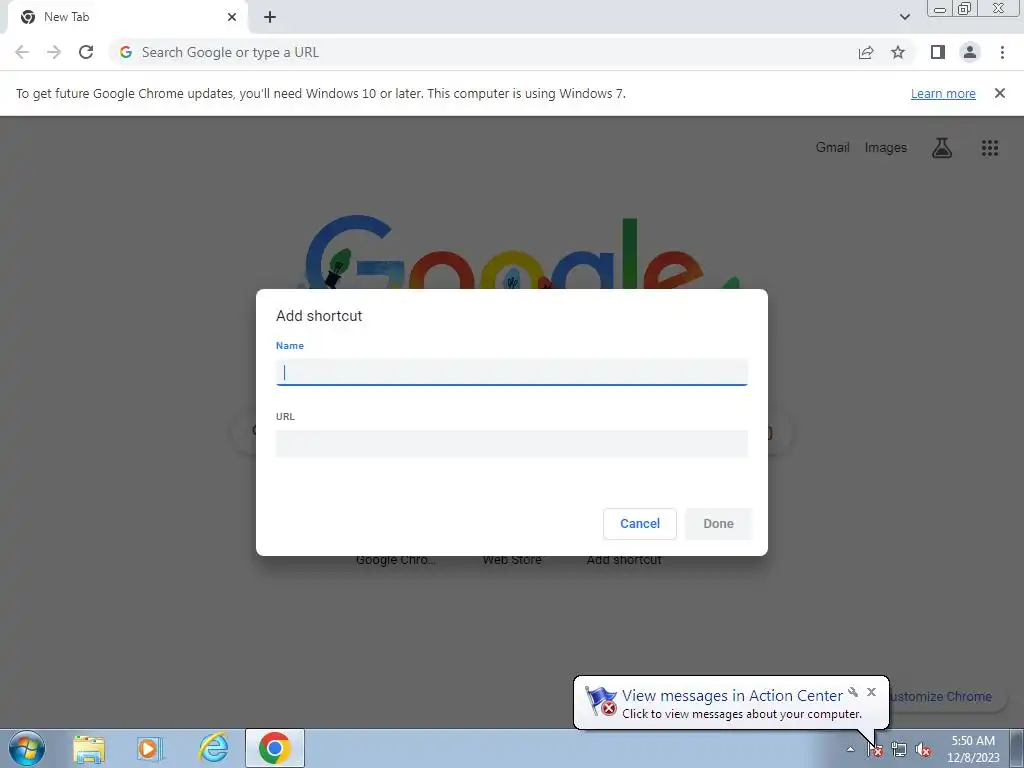Share this page via the share icon
This screenshot has height=768, width=1024.
[866, 52]
